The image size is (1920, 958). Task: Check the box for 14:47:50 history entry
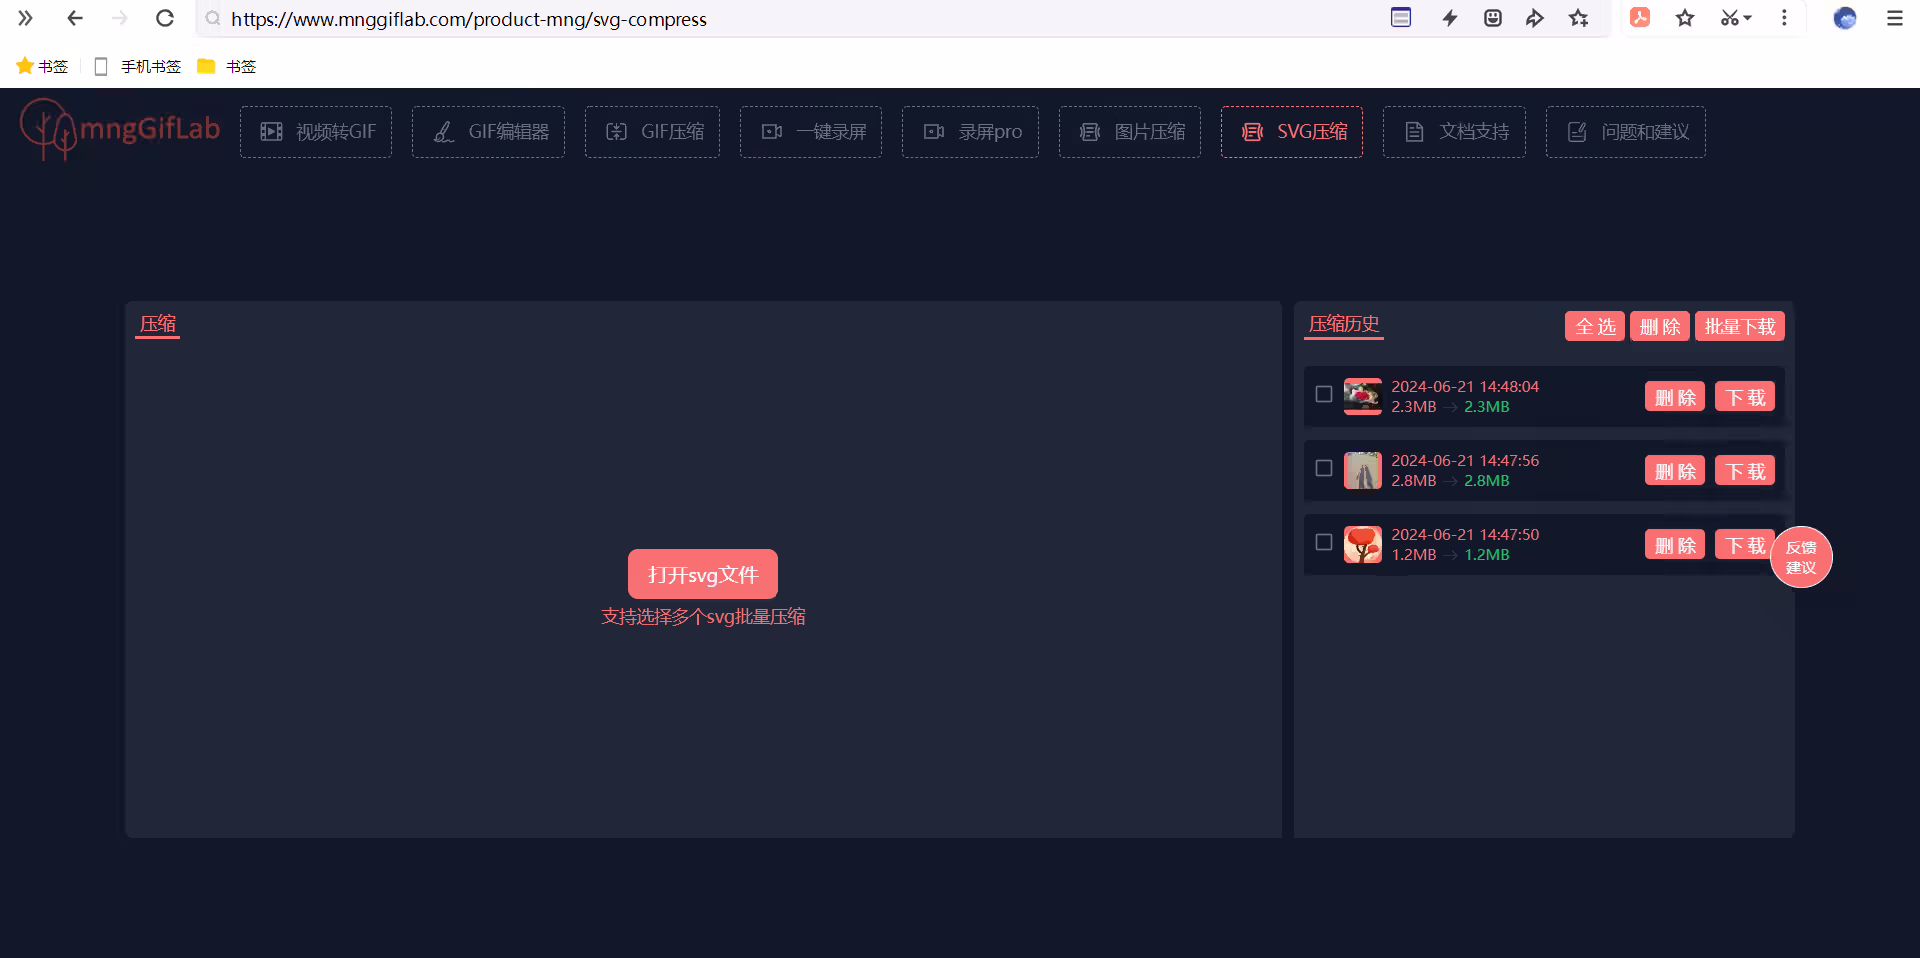[x=1324, y=542]
